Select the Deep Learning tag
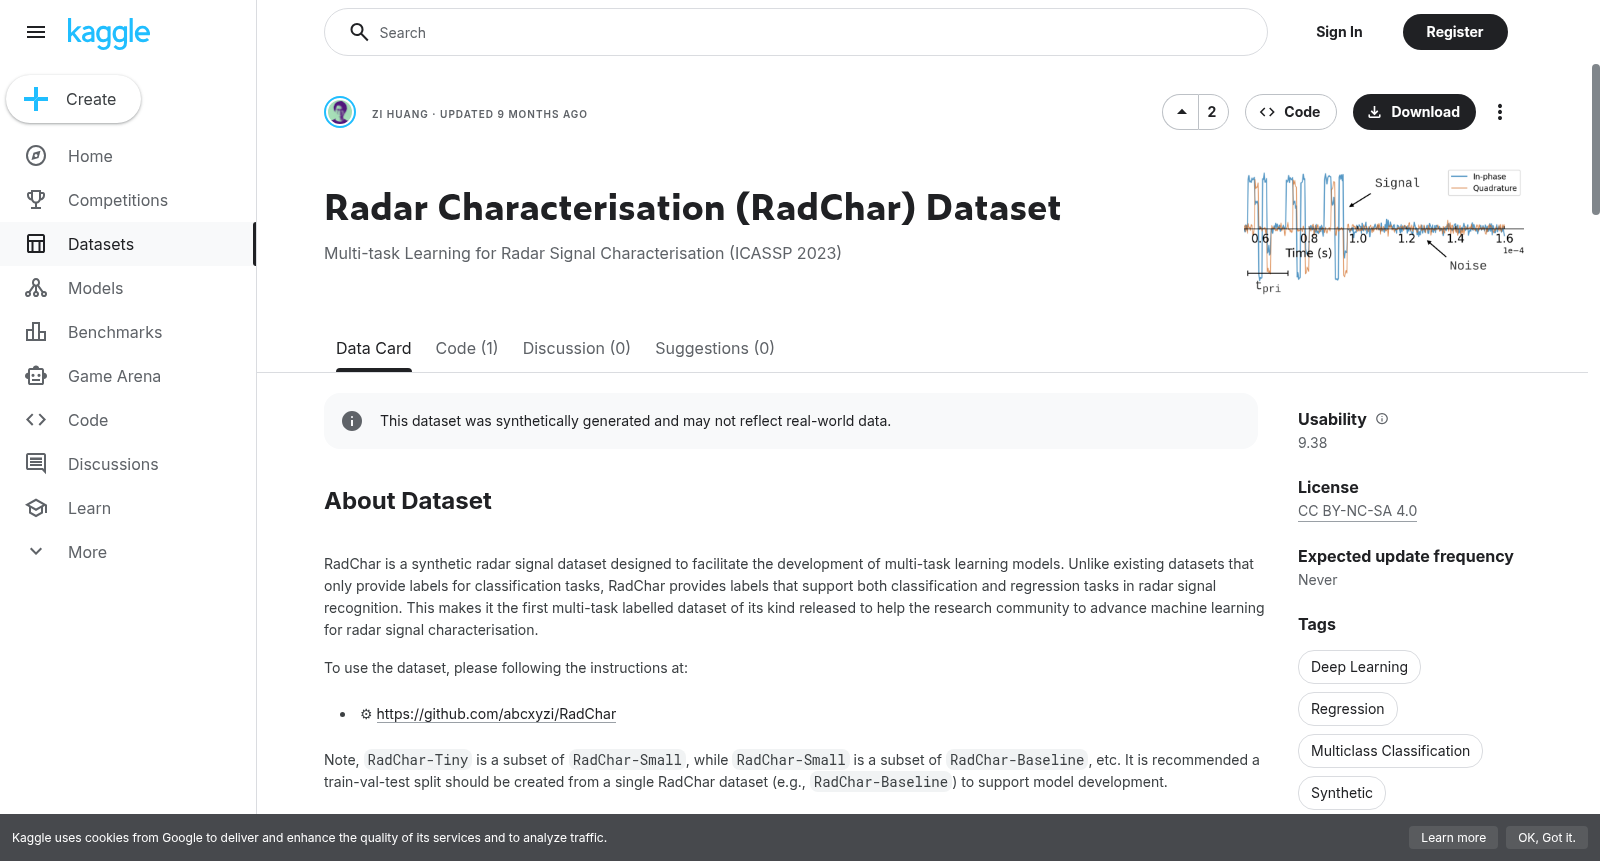The width and height of the screenshot is (1600, 861). (1359, 667)
